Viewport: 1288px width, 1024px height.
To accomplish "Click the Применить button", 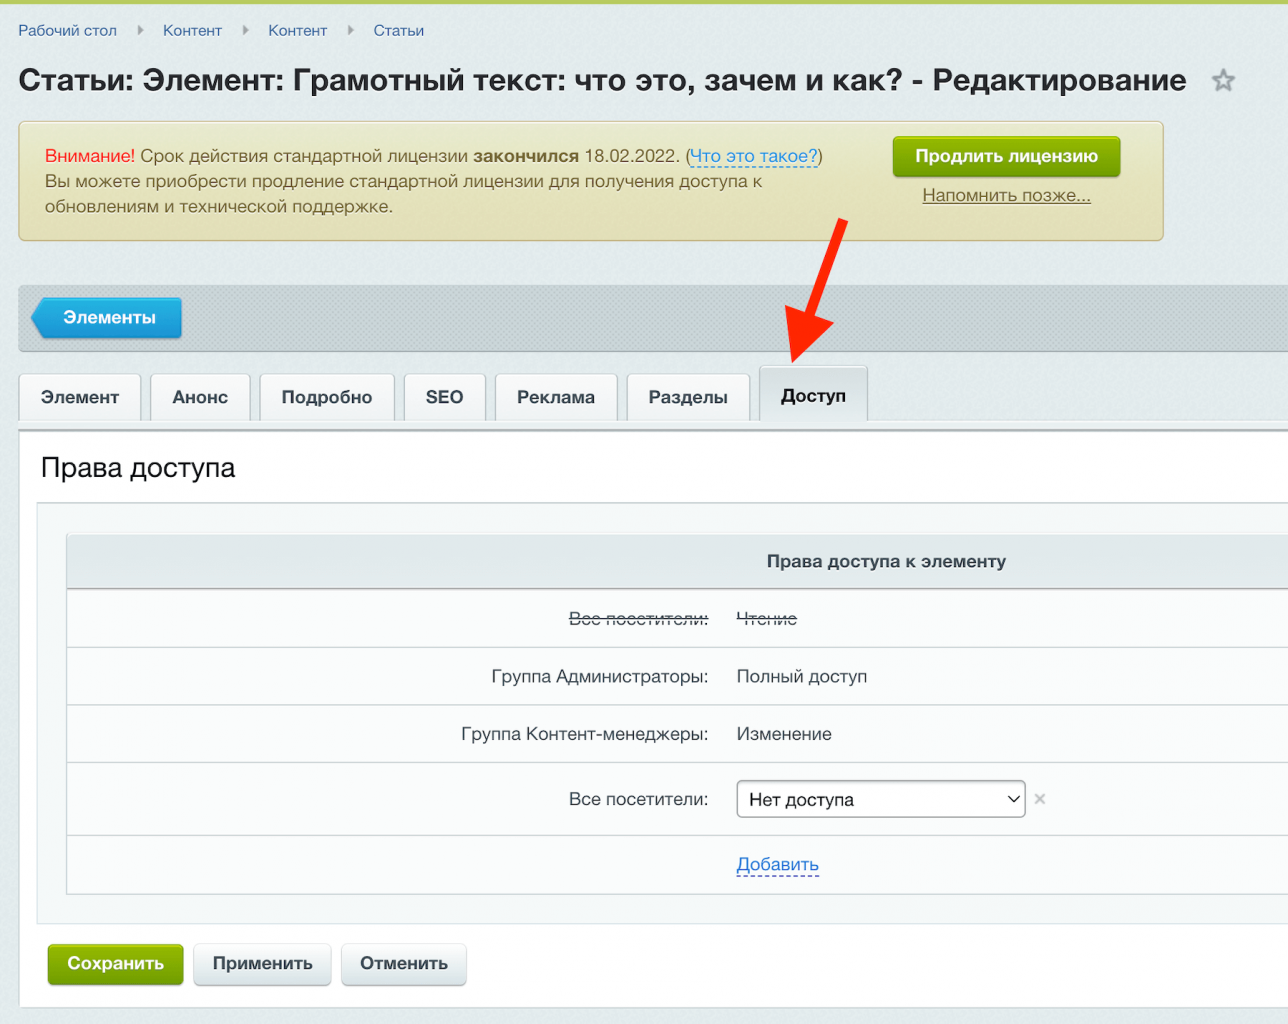I will (x=262, y=964).
